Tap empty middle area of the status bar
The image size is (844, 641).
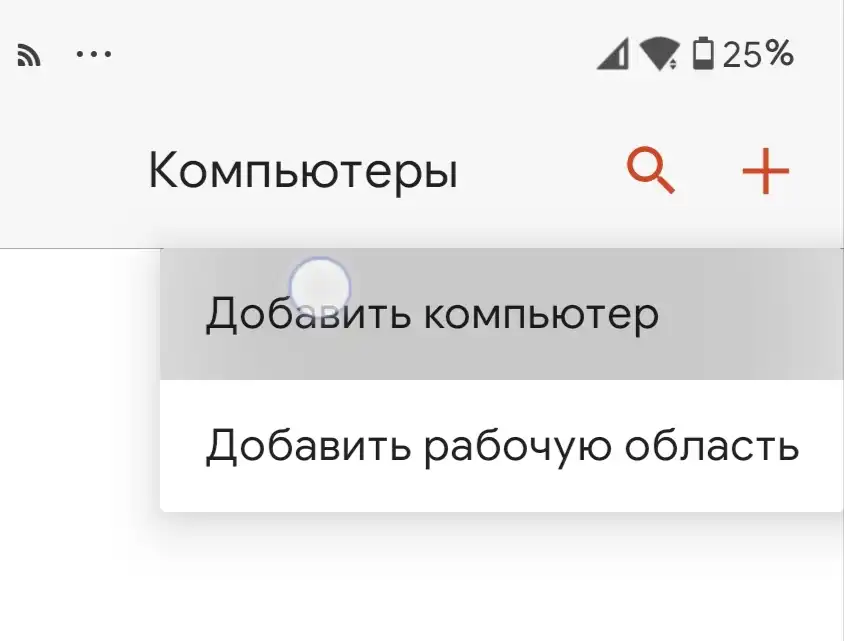coord(350,54)
